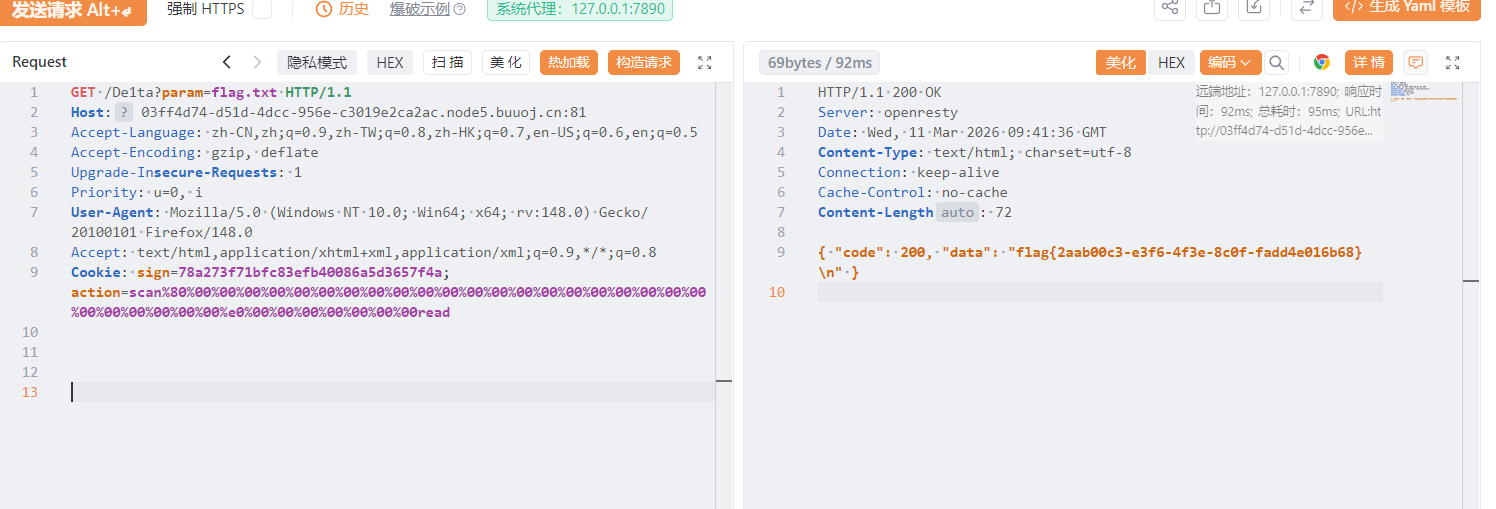Image resolution: width=1496 pixels, height=509 pixels.
Task: Click the import download icon
Action: [1253, 7]
